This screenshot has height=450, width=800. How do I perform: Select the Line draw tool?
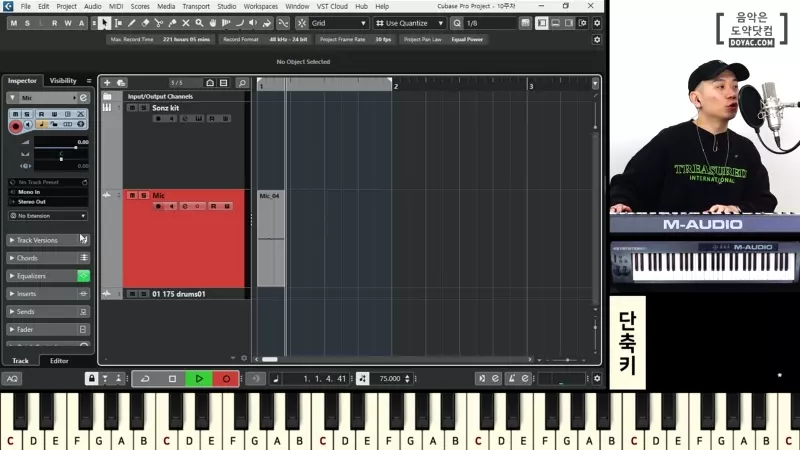click(x=240, y=23)
